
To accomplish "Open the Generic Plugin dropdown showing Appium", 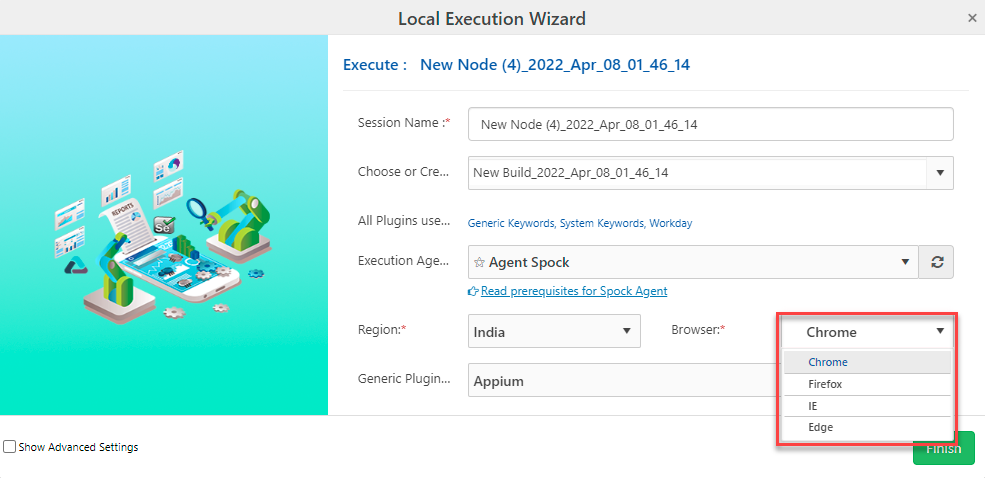I will [x=625, y=381].
